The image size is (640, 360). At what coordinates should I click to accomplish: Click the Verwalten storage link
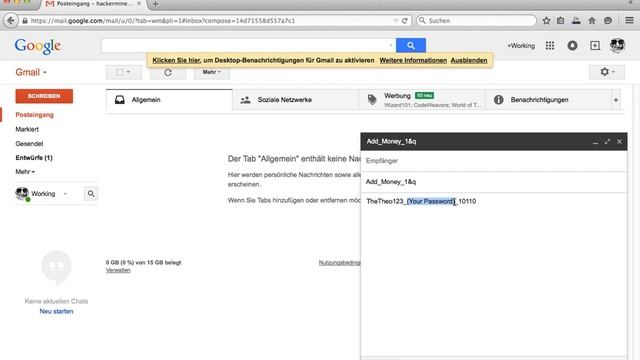point(118,270)
